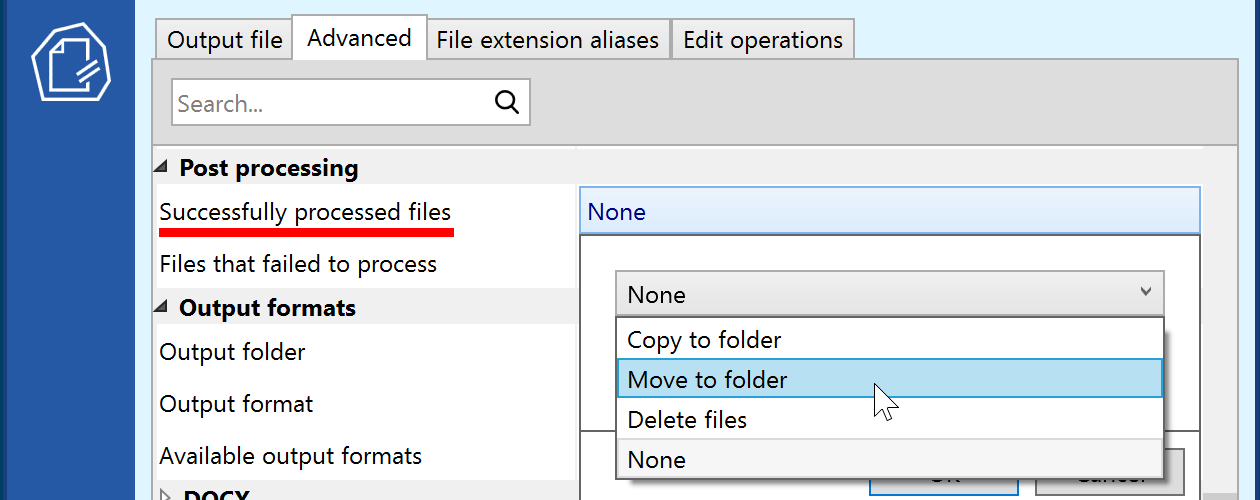This screenshot has width=1260, height=500.
Task: Expand the DOCX section
Action: click(x=166, y=494)
